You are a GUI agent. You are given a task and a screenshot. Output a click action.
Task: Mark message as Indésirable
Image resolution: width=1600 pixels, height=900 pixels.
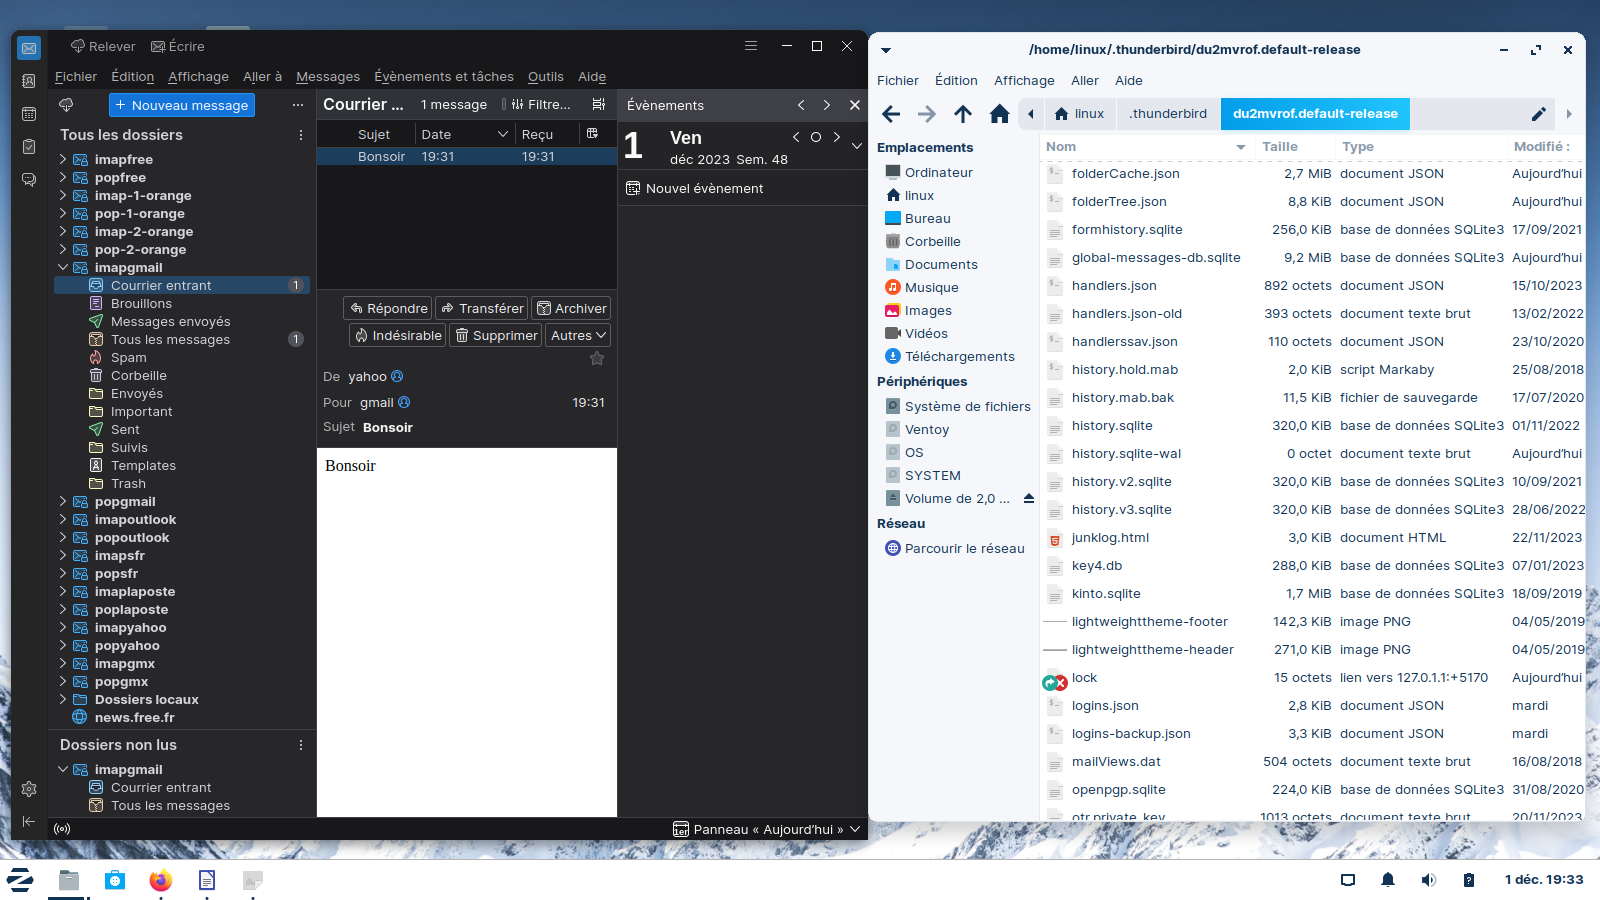click(397, 335)
